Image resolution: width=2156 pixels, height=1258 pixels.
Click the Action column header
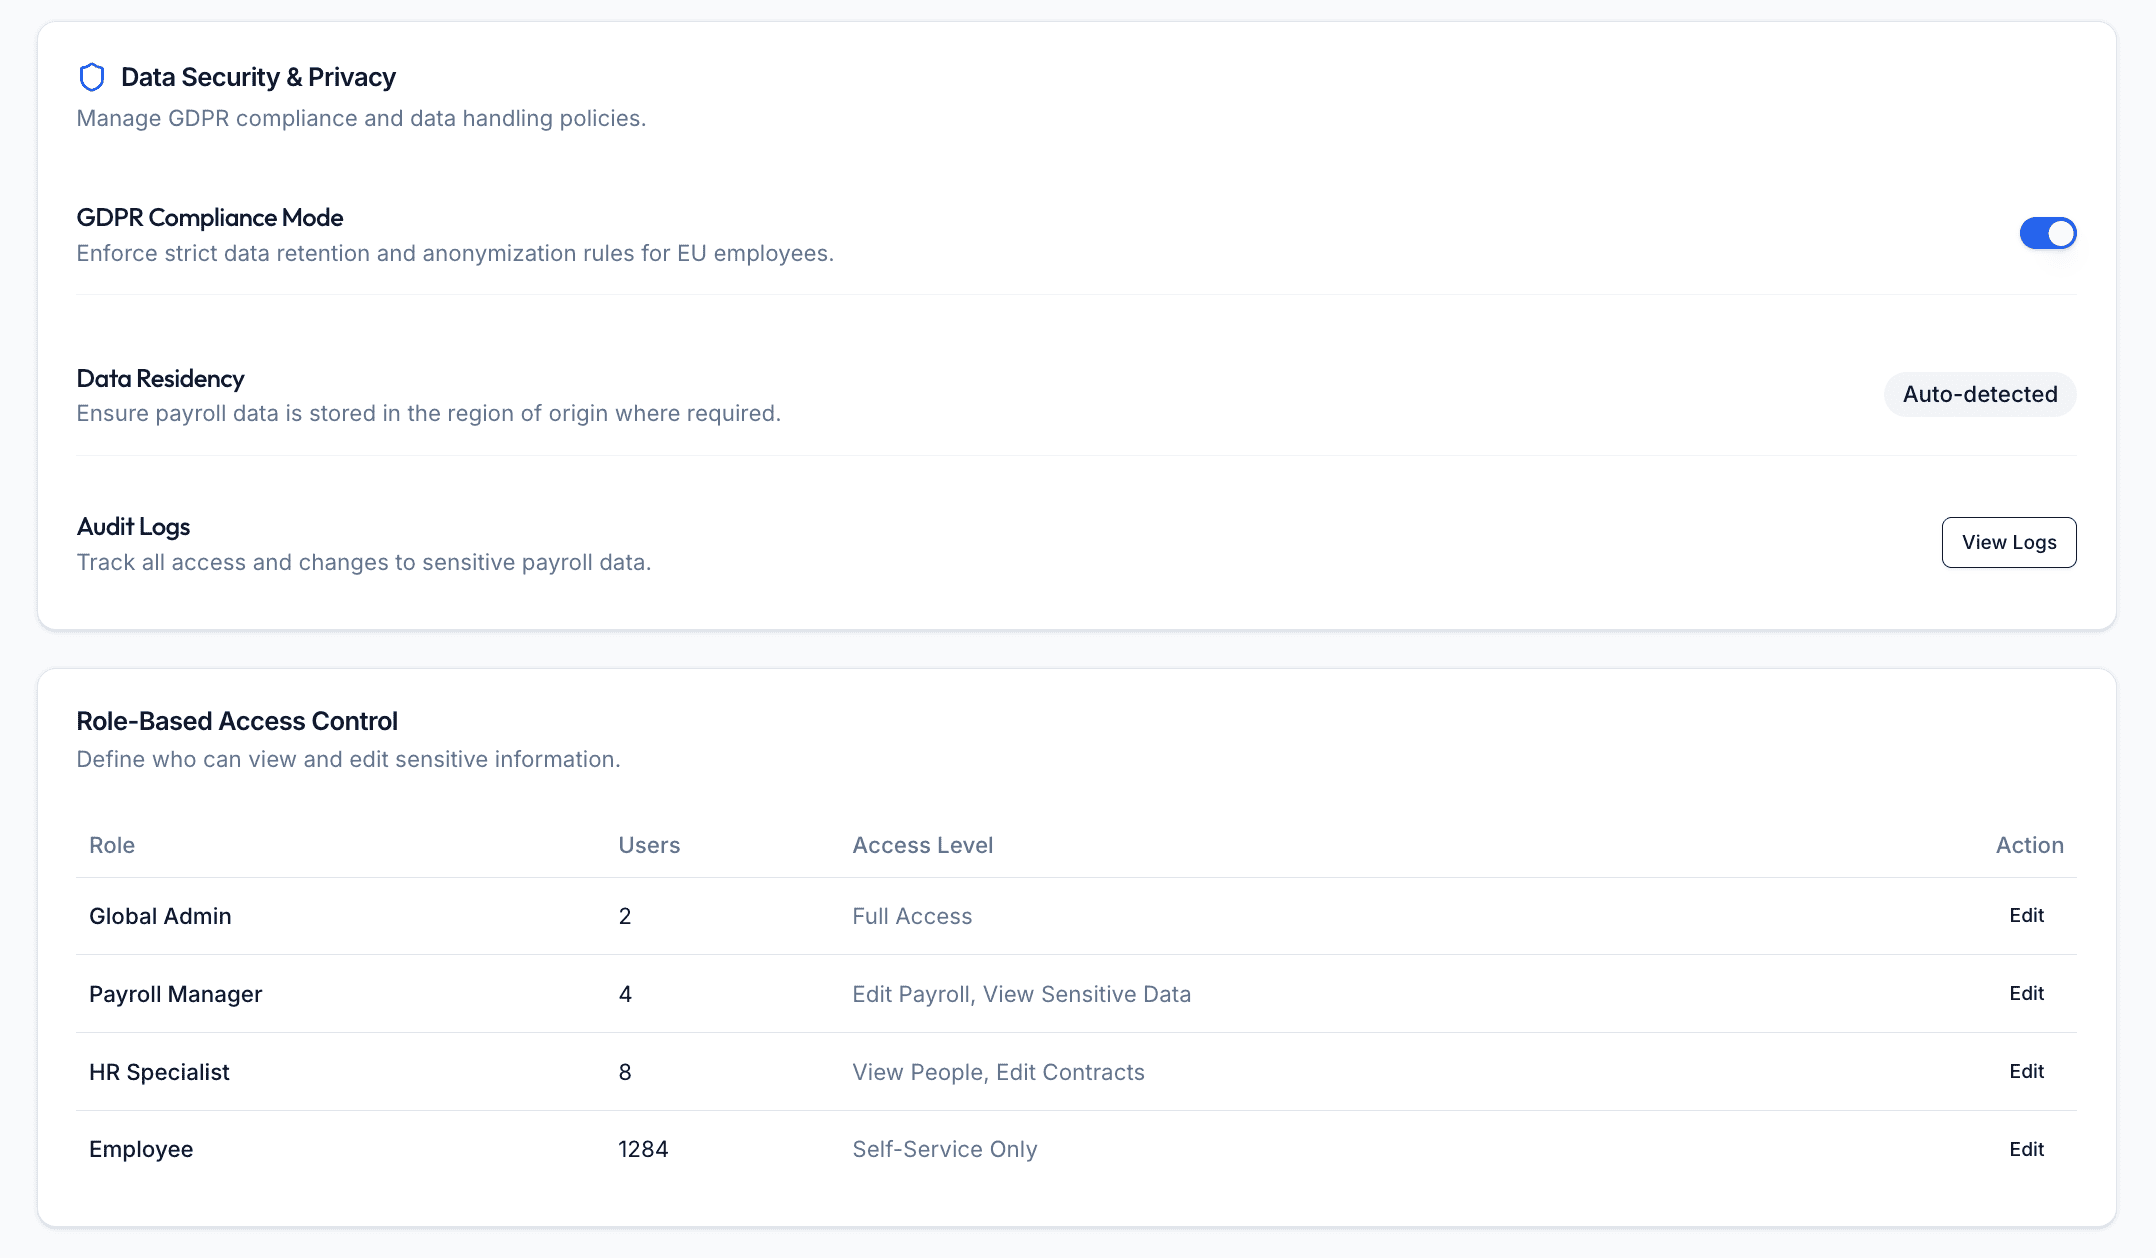click(2030, 845)
